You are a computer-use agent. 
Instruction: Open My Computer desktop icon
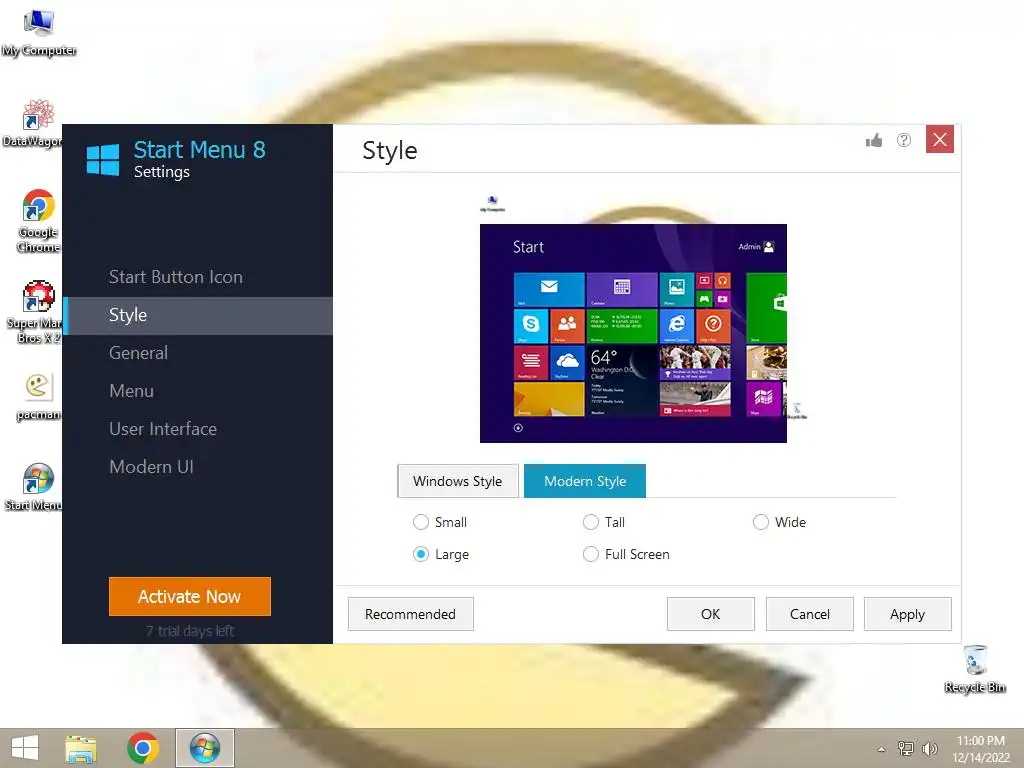tap(39, 33)
